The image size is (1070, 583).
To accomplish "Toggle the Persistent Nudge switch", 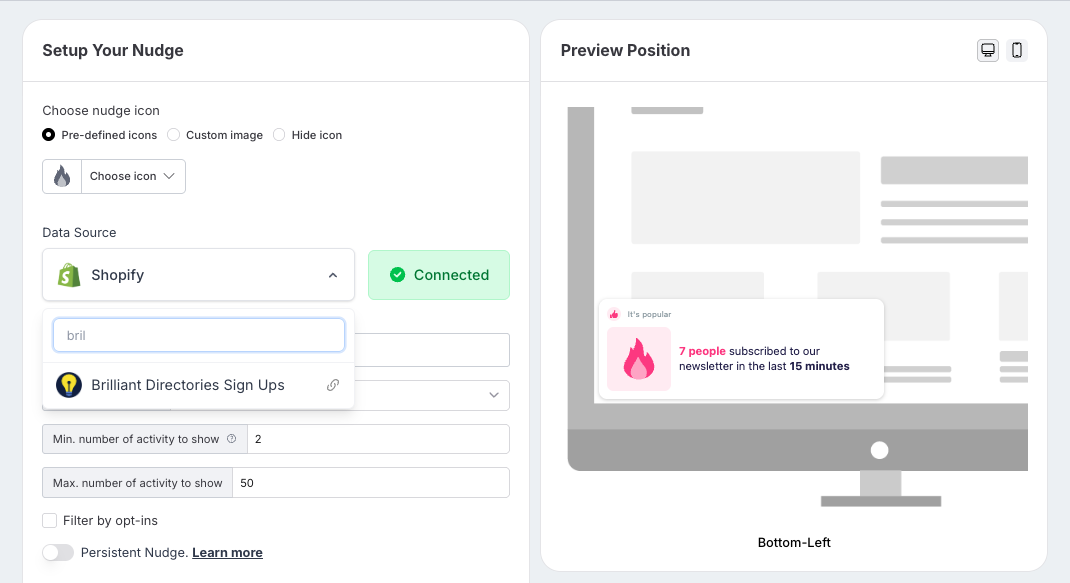I will 58,552.
